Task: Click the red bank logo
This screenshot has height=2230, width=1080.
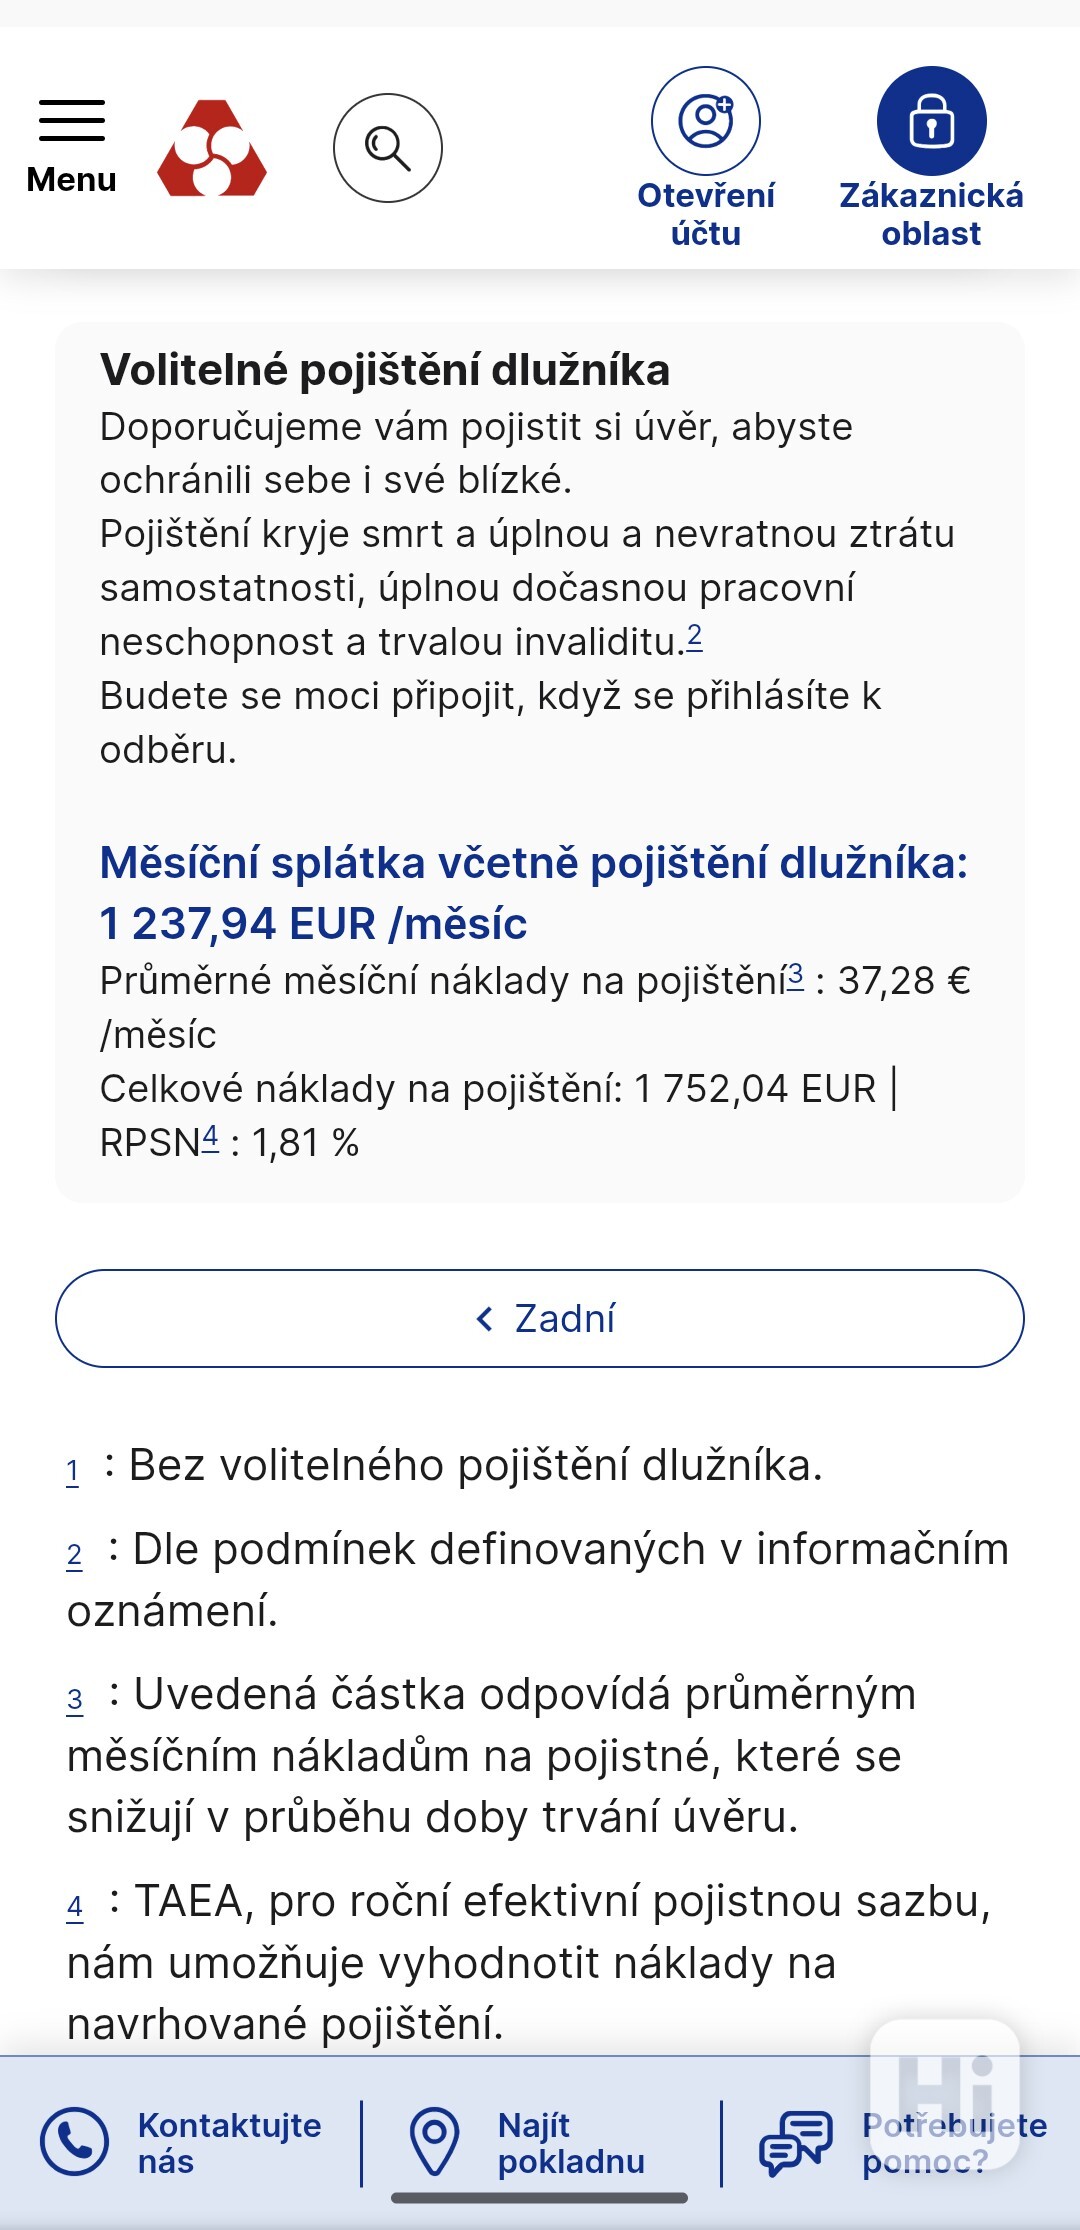Action: [x=212, y=148]
